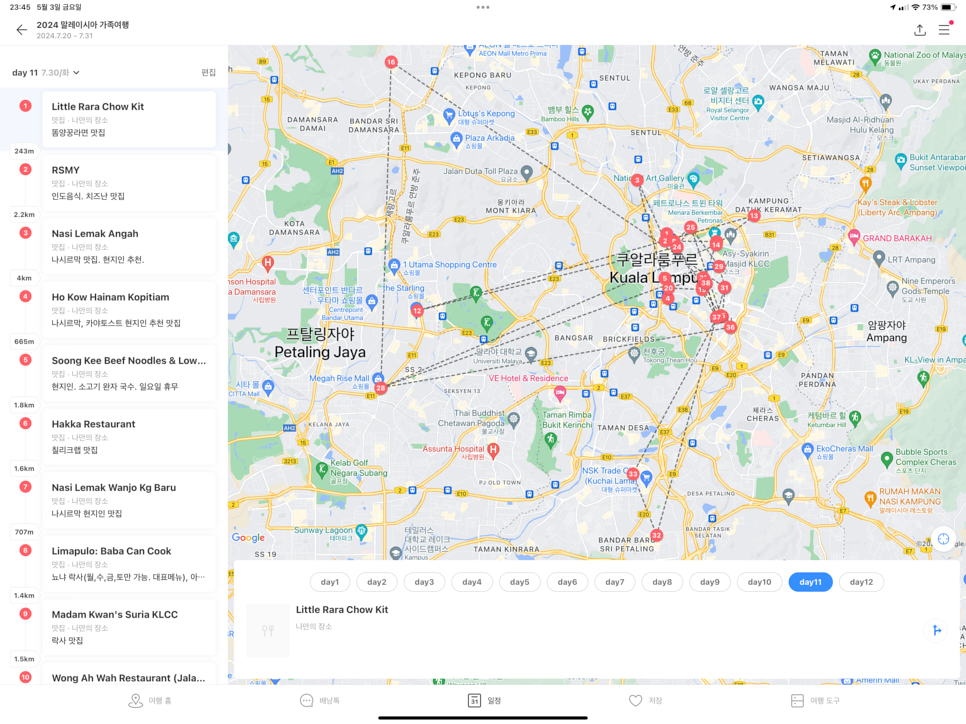Tap Plaza Arkadia map pin
The width and height of the screenshot is (966, 724).
[x=456, y=139]
